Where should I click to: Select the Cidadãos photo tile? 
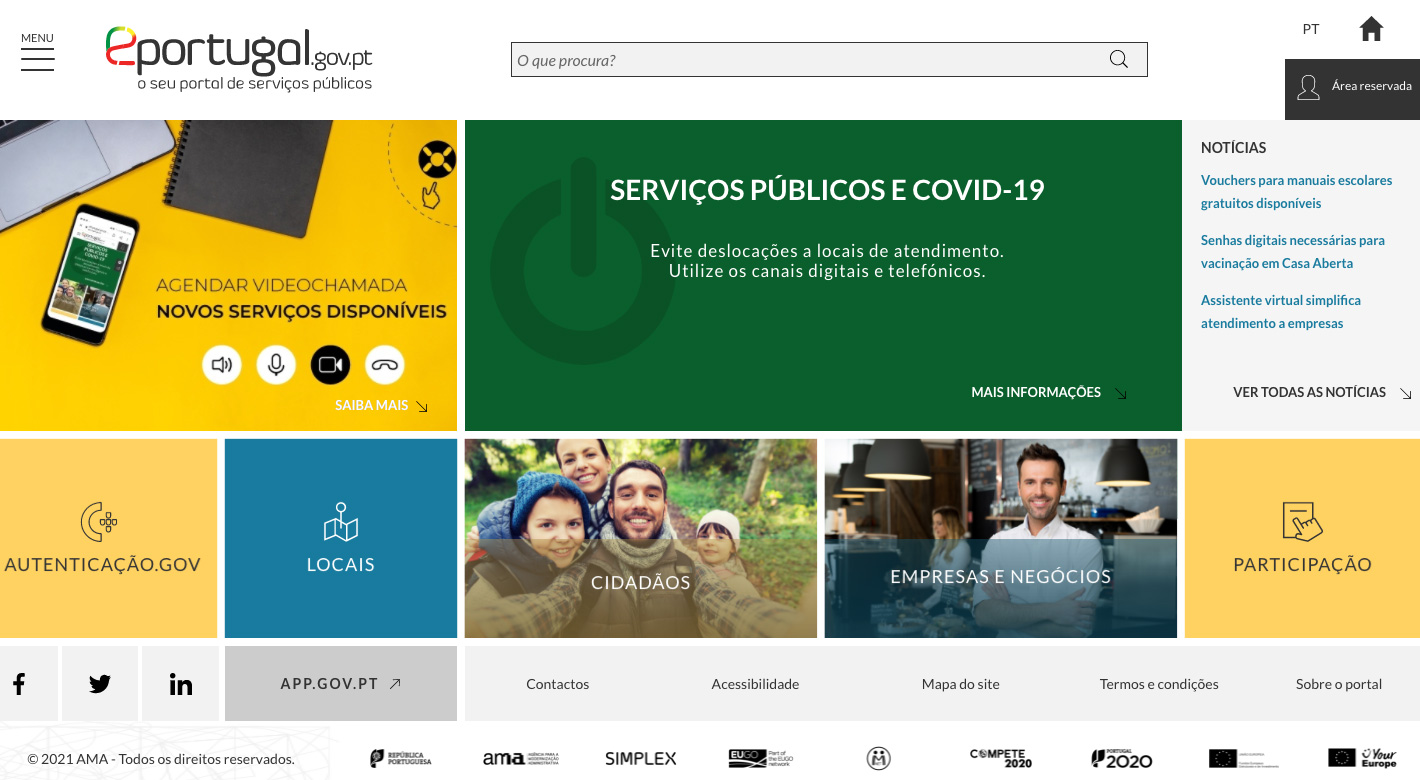640,538
